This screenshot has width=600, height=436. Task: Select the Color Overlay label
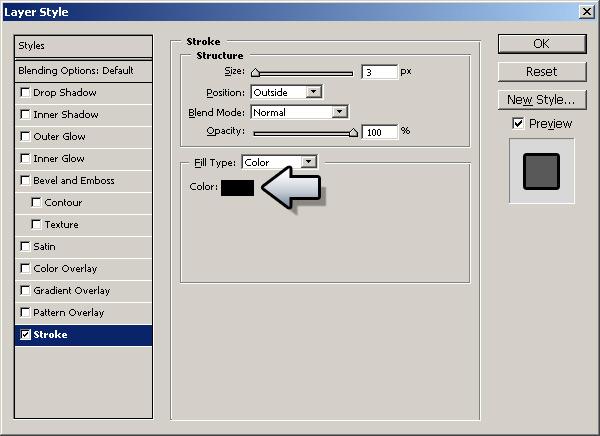coord(65,269)
